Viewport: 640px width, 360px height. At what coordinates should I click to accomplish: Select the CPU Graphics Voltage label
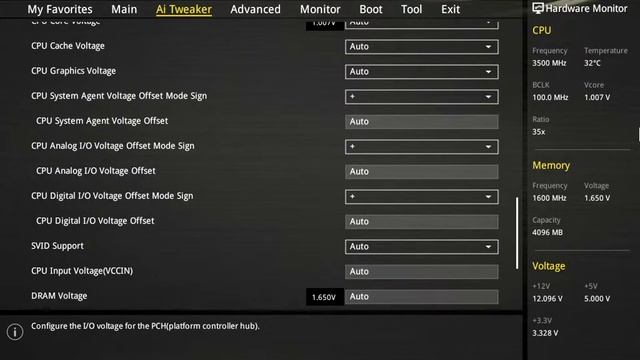pos(73,71)
